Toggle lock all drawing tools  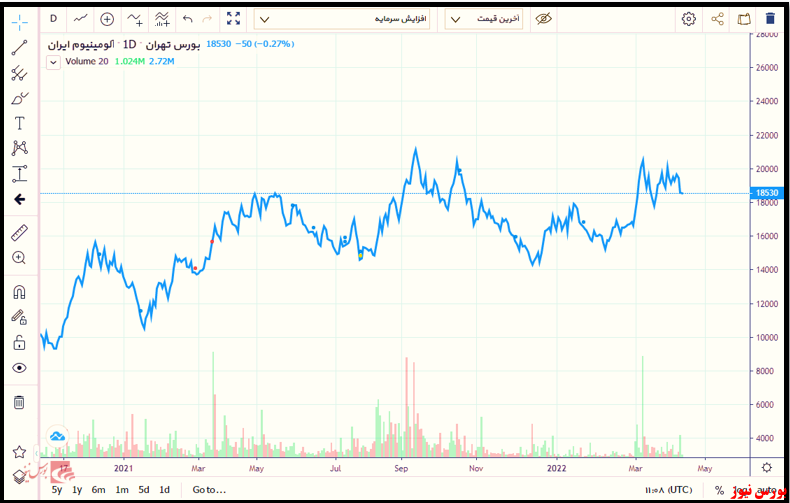[x=19, y=343]
